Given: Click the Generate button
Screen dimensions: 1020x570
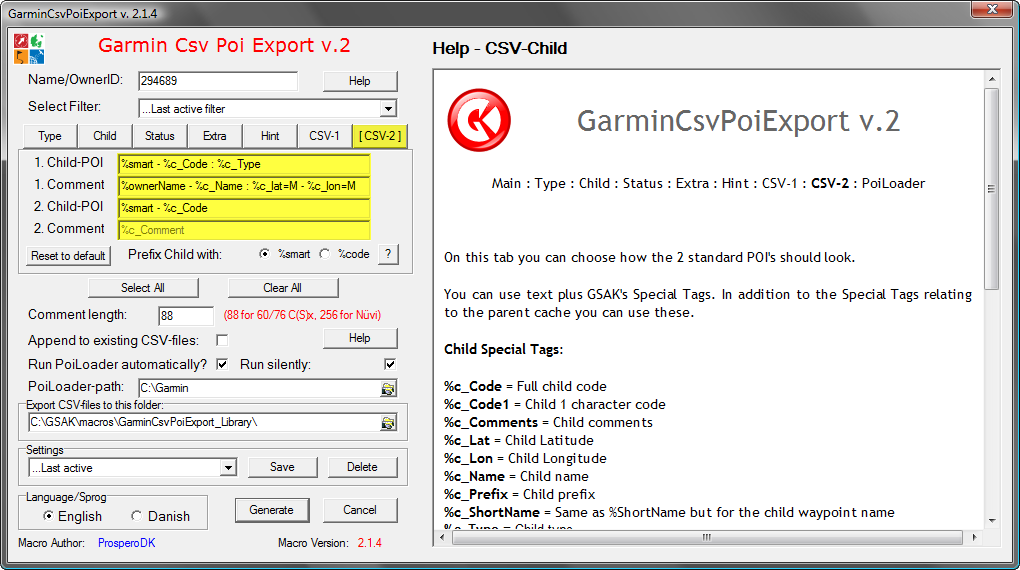Looking at the screenshot, I should [271, 510].
